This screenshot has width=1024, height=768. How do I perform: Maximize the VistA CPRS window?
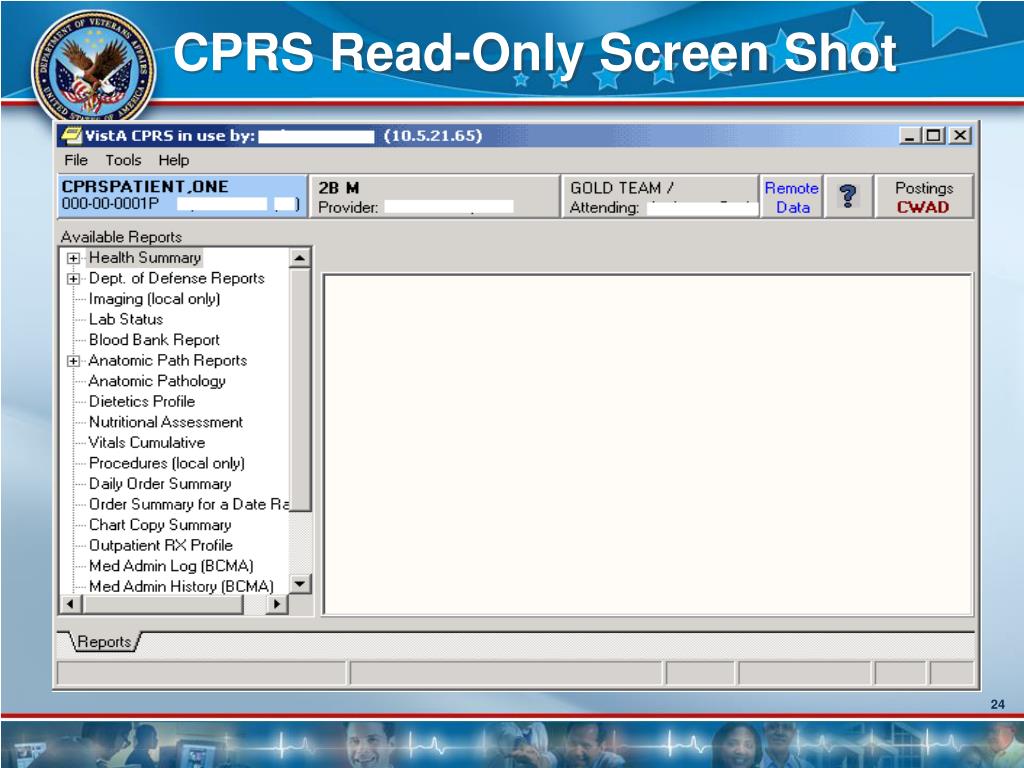(x=935, y=135)
